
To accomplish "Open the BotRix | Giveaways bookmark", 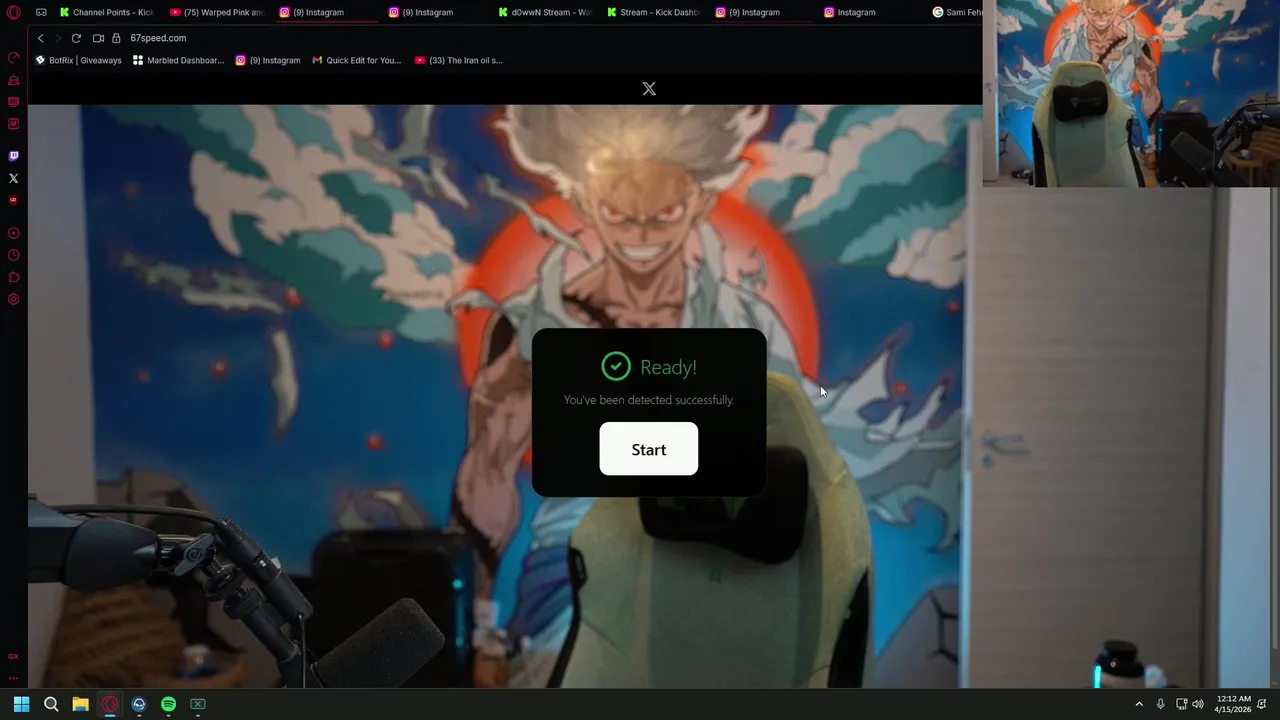I will pyautogui.click(x=78, y=60).
